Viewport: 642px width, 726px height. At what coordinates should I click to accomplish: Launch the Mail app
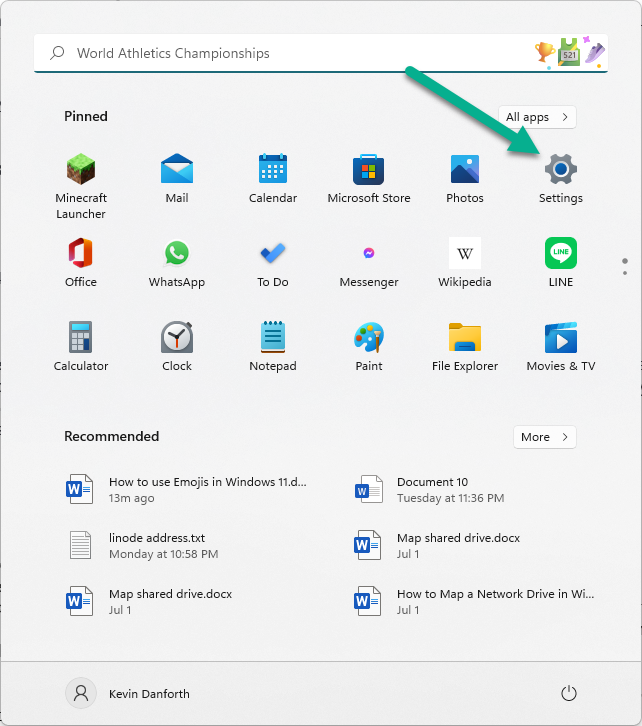[177, 179]
